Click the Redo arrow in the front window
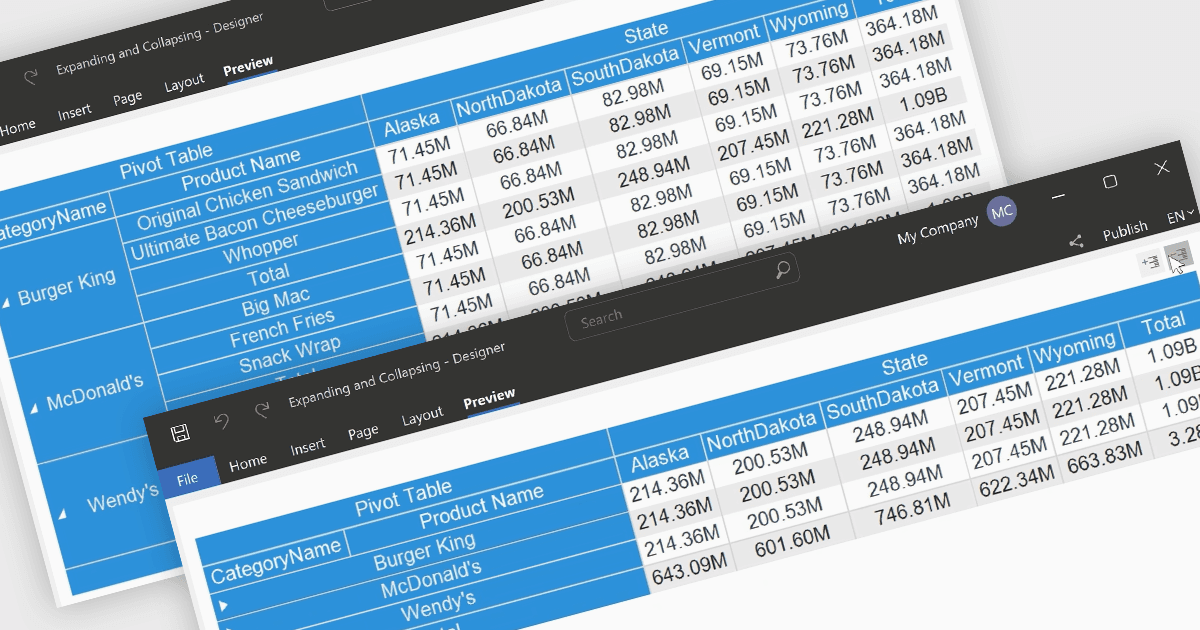The height and width of the screenshot is (630, 1200). pos(262,411)
